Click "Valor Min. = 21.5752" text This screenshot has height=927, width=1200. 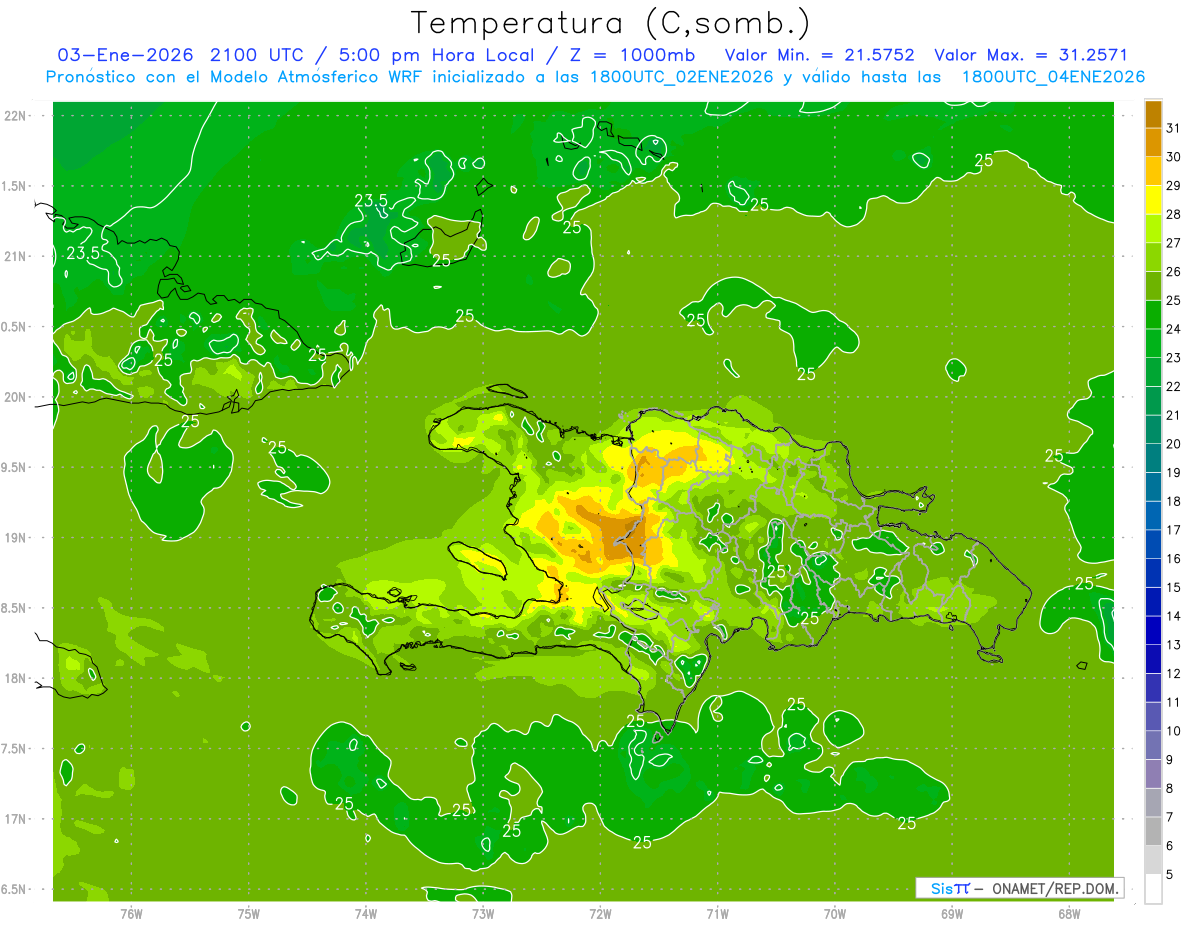coord(820,55)
